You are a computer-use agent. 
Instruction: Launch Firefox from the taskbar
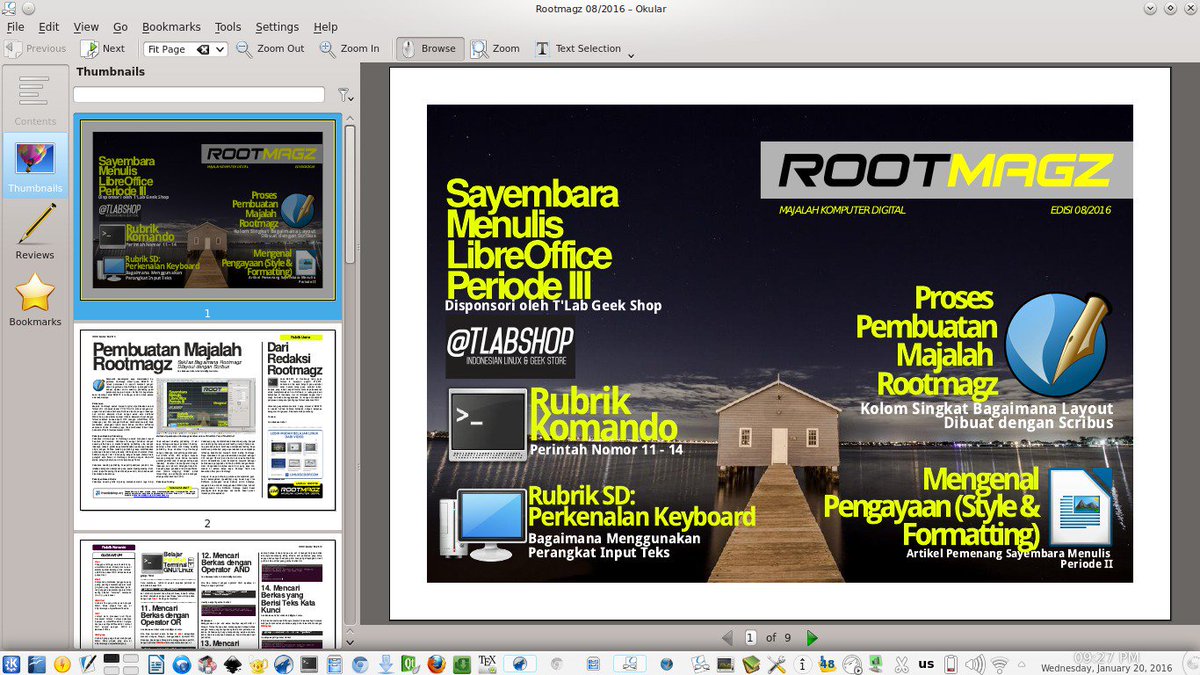436,664
